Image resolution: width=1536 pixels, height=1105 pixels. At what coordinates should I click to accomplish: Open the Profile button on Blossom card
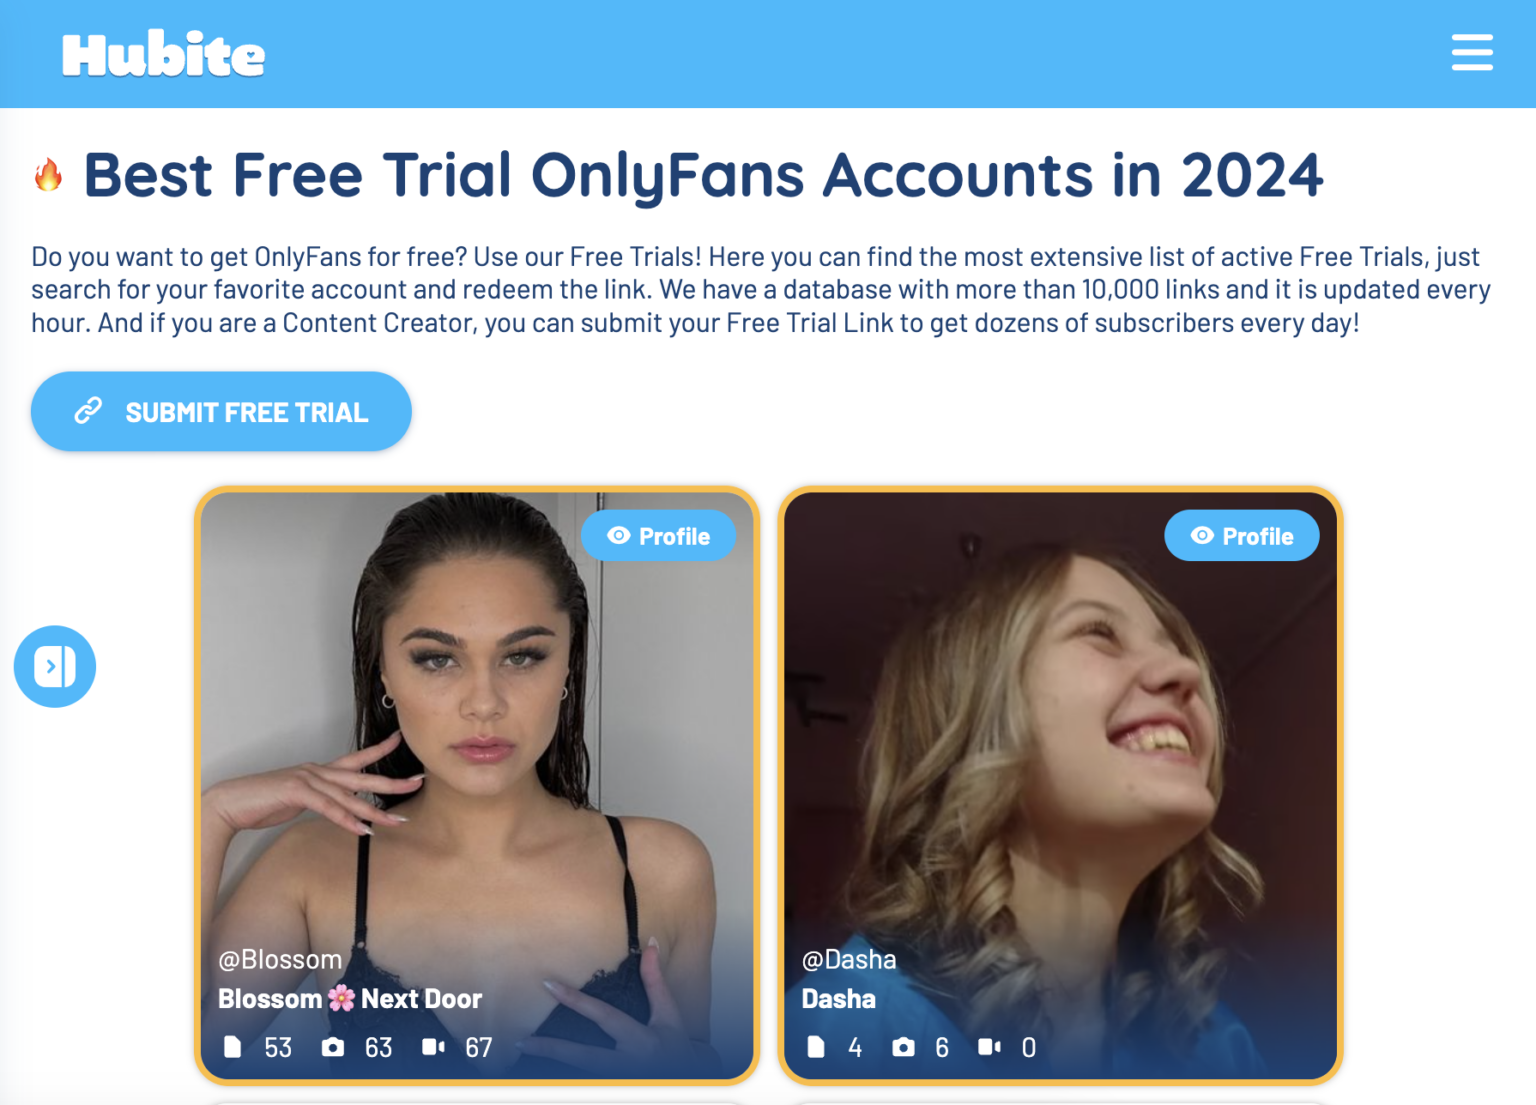click(659, 536)
